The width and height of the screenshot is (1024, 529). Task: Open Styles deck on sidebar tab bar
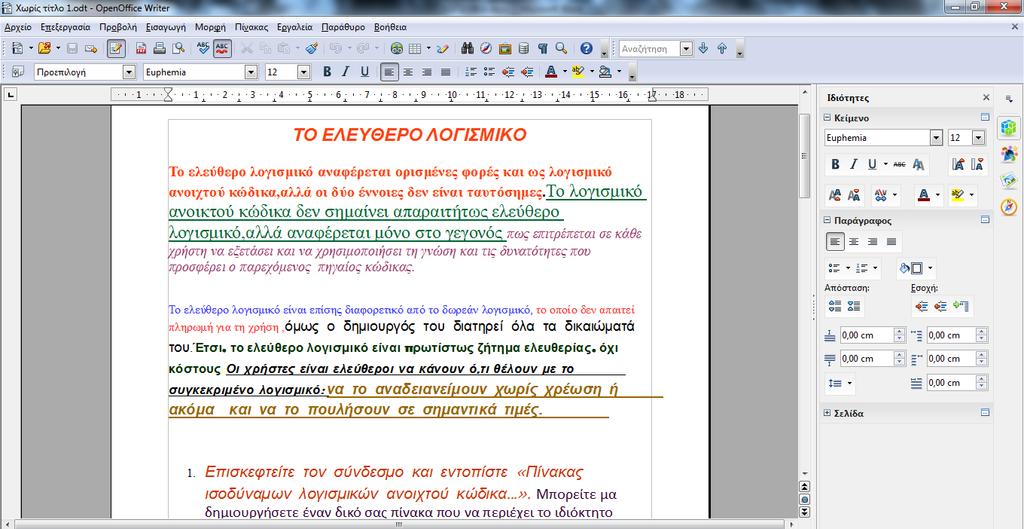click(1009, 153)
